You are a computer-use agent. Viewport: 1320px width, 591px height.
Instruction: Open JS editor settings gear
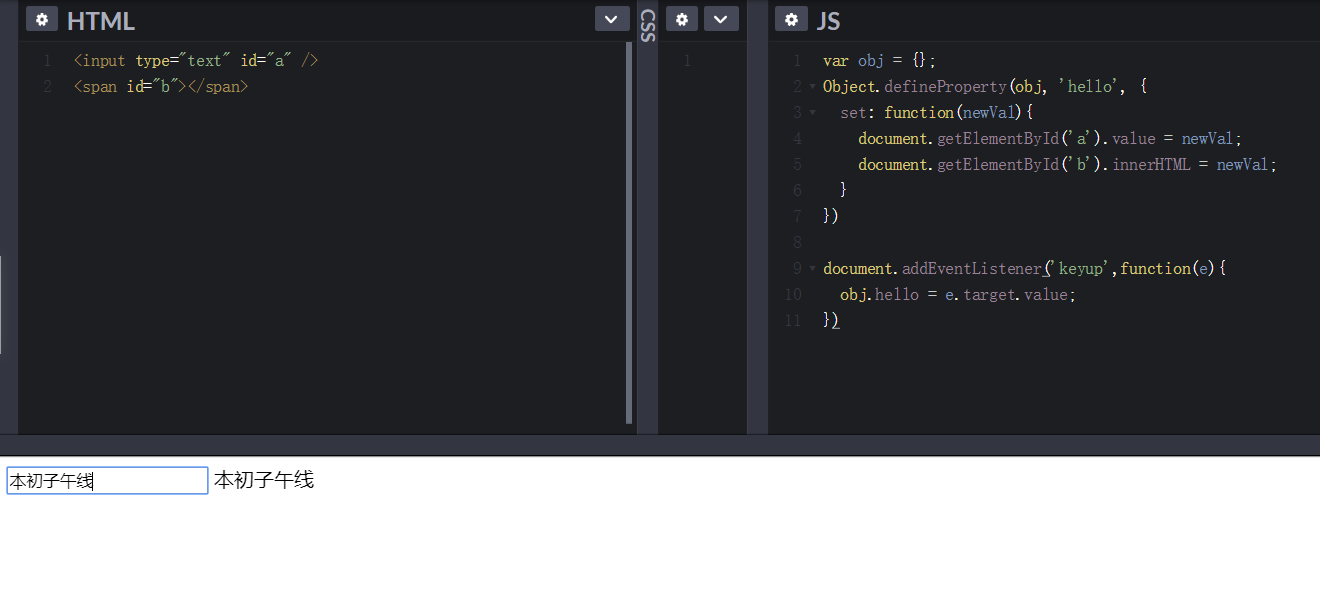pos(791,19)
